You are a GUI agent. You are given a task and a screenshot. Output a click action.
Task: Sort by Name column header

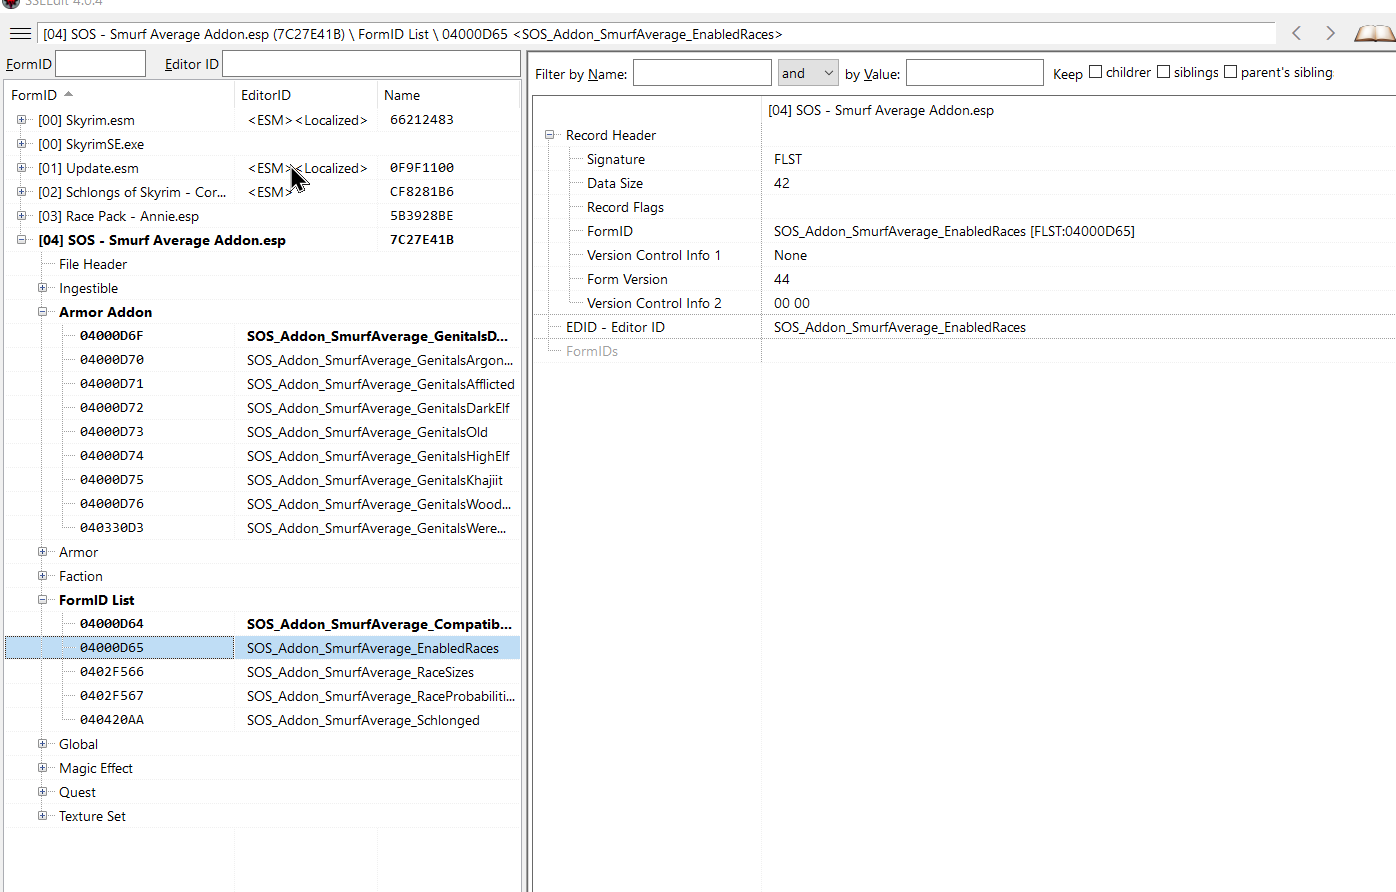[x=448, y=95]
